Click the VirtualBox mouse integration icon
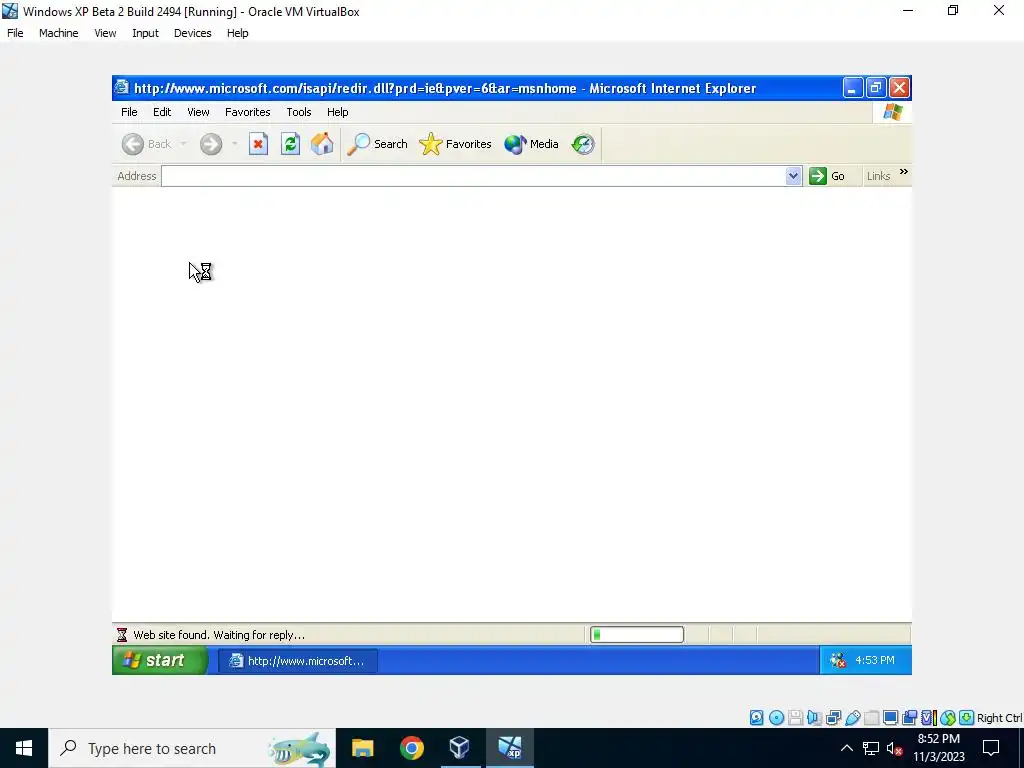The width and height of the screenshot is (1024, 768). coord(948,718)
